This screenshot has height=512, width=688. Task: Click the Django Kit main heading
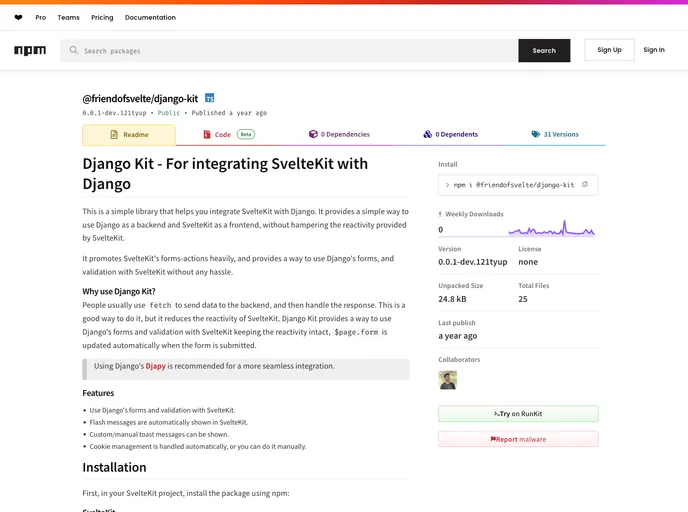click(x=225, y=173)
